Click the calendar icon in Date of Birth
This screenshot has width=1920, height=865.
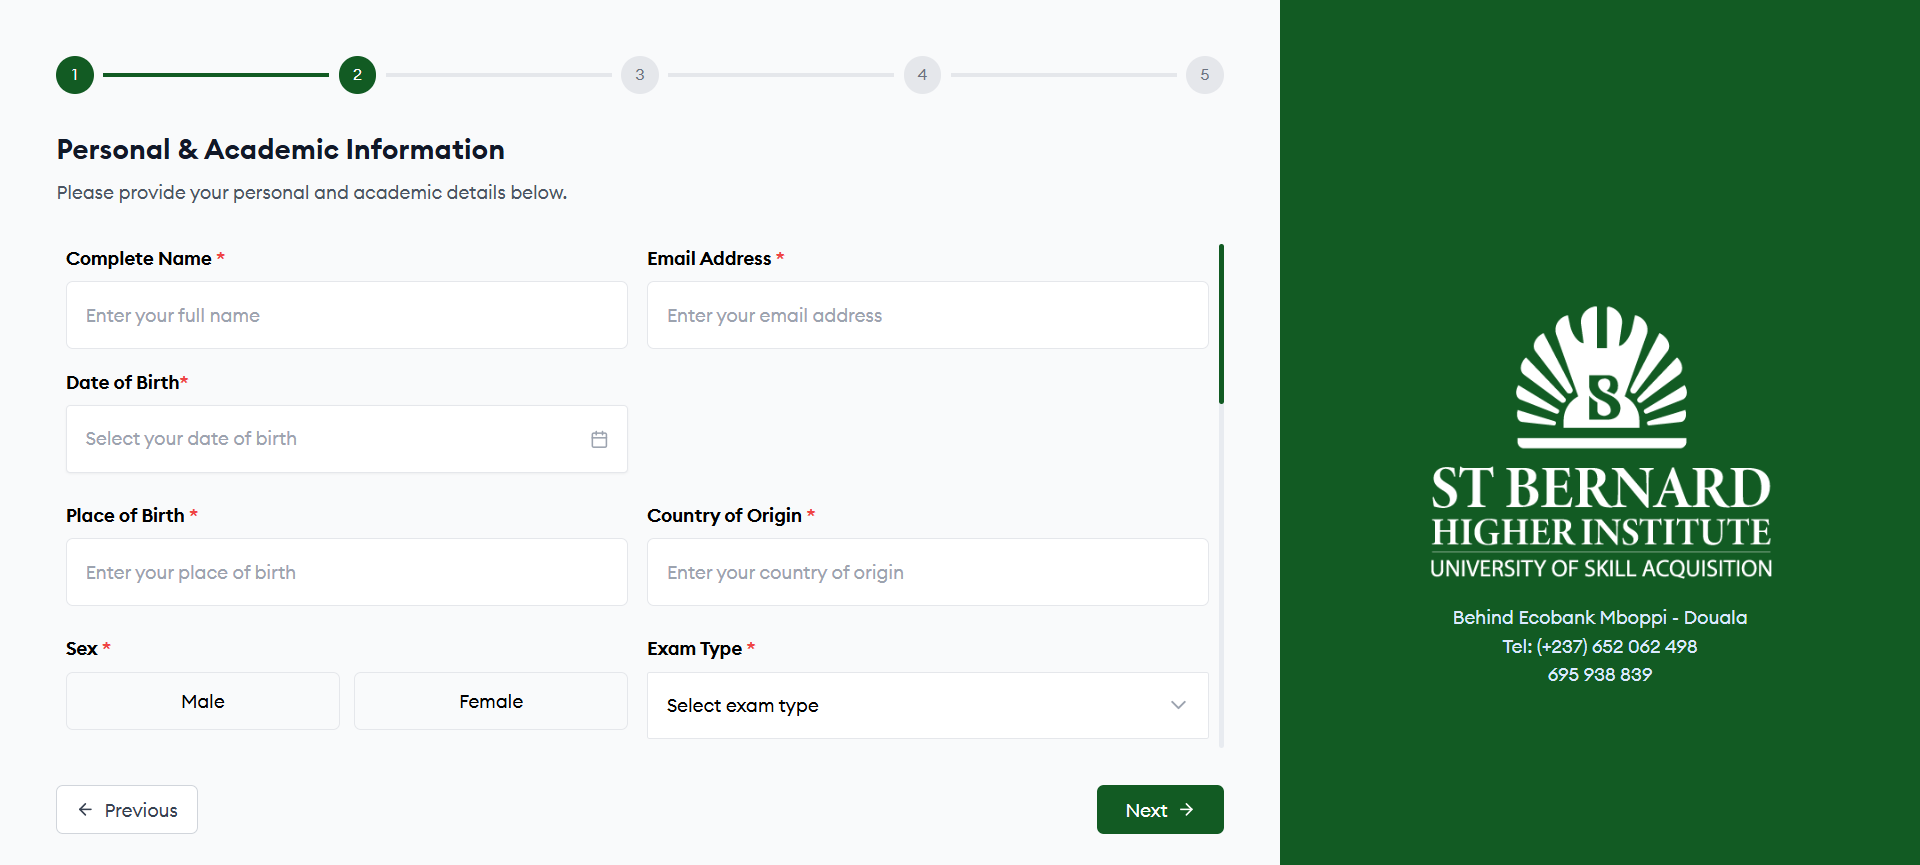click(x=599, y=439)
